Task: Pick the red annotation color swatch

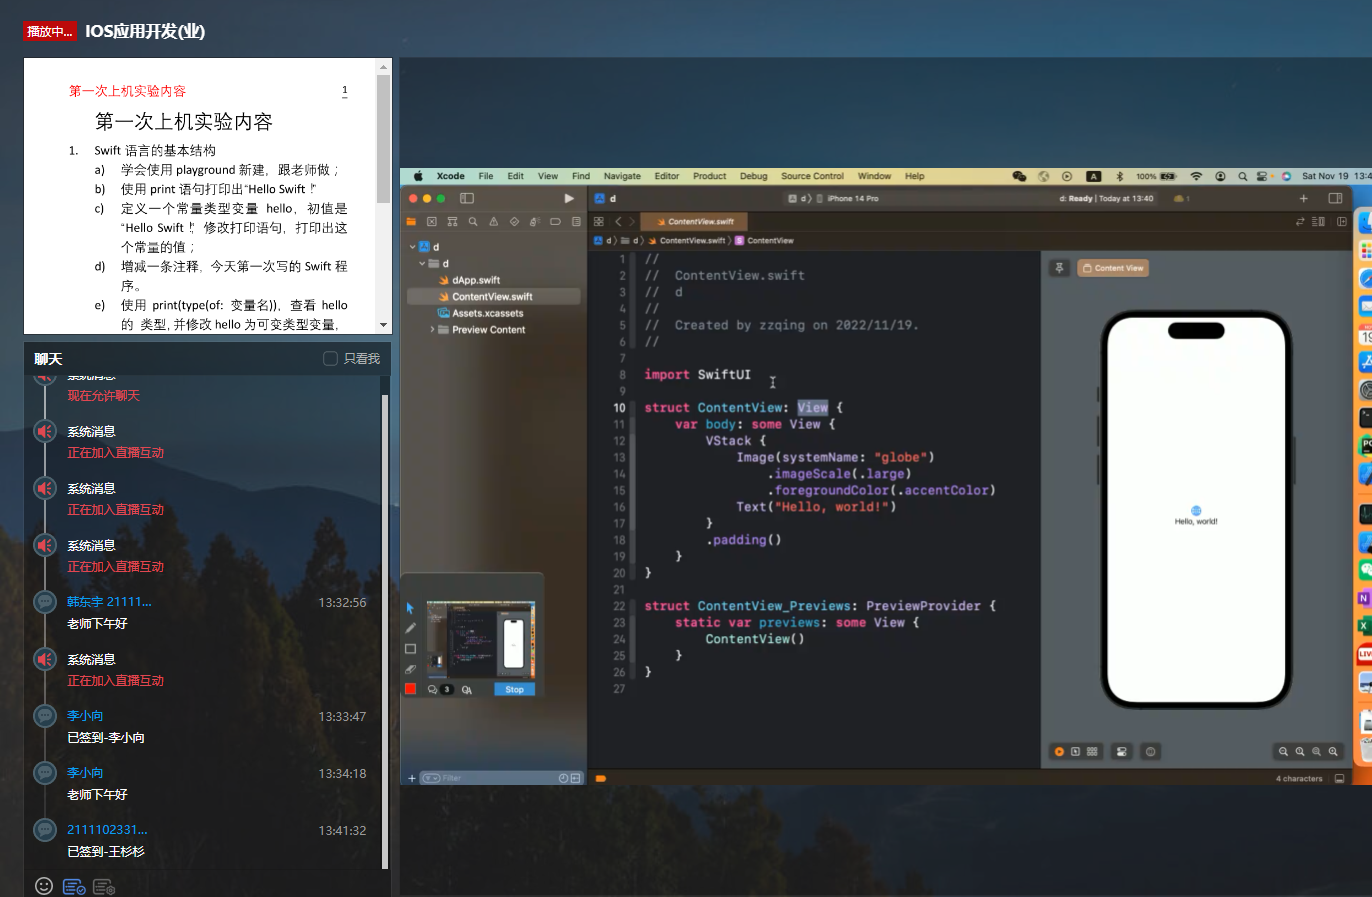Action: pos(410,689)
